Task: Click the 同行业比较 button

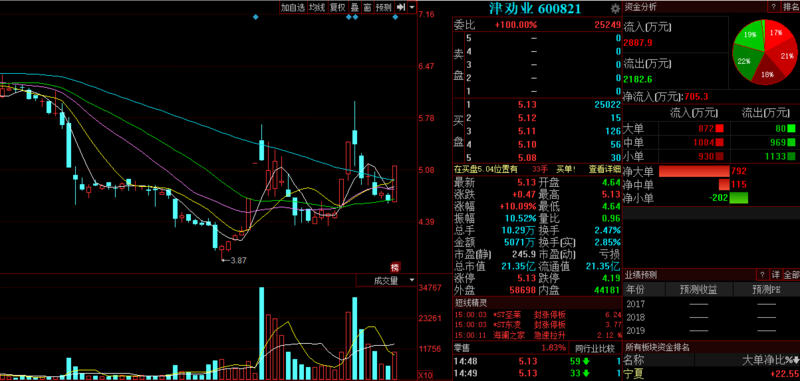Action: point(595,348)
